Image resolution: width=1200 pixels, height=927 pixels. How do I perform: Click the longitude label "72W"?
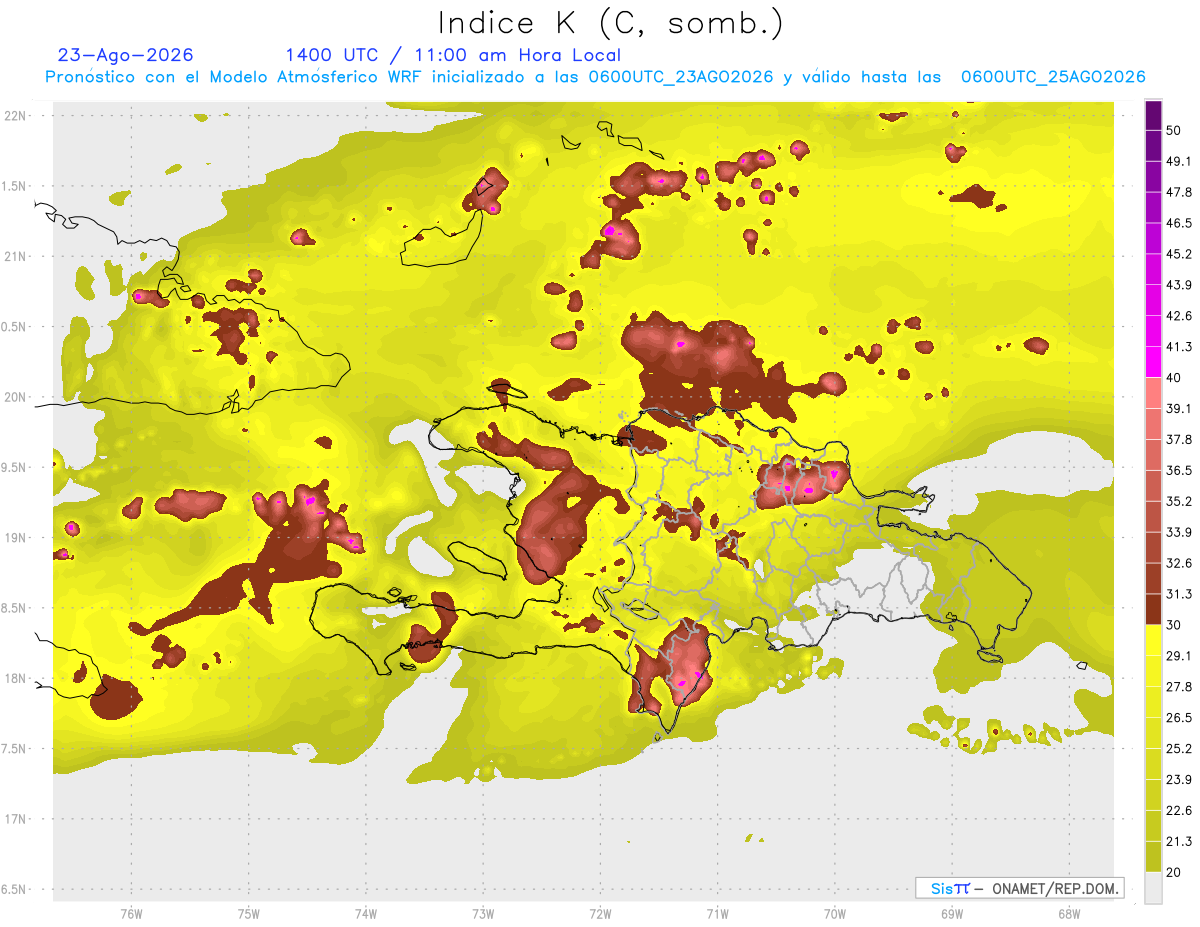click(x=601, y=914)
